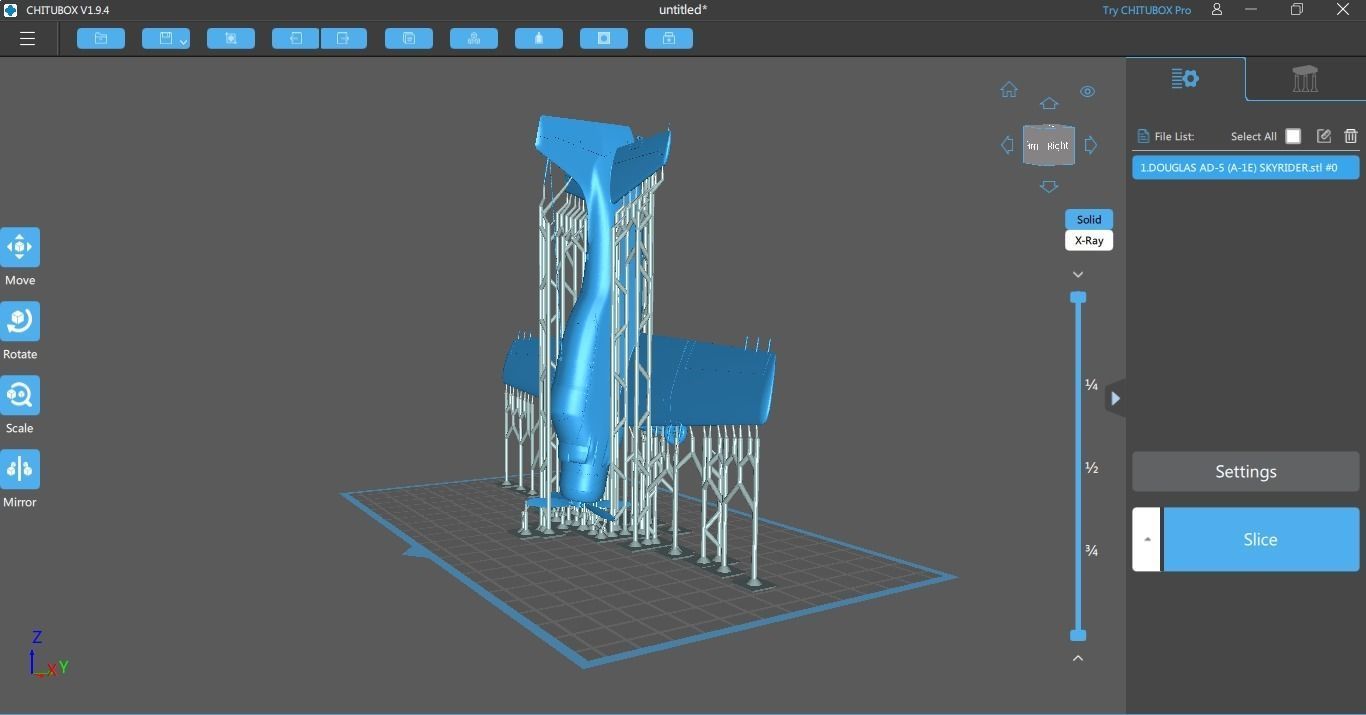Click the ¾ mark on layer slider
Screen dimensions: 1366x715
coord(1092,551)
